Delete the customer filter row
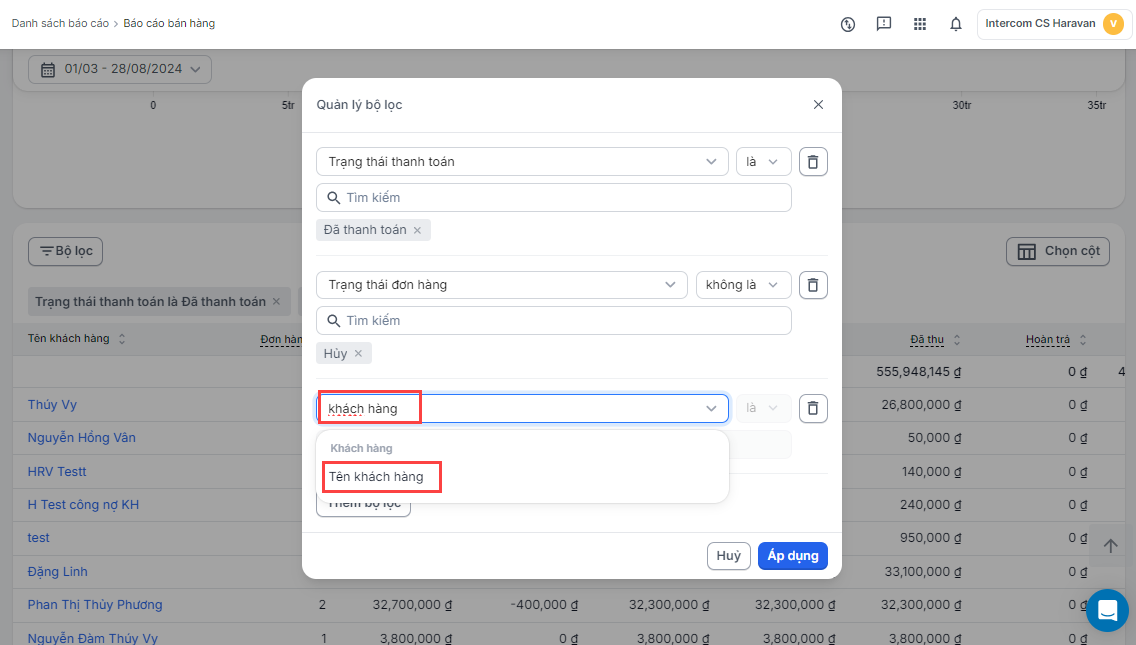The image size is (1136, 645). [813, 408]
